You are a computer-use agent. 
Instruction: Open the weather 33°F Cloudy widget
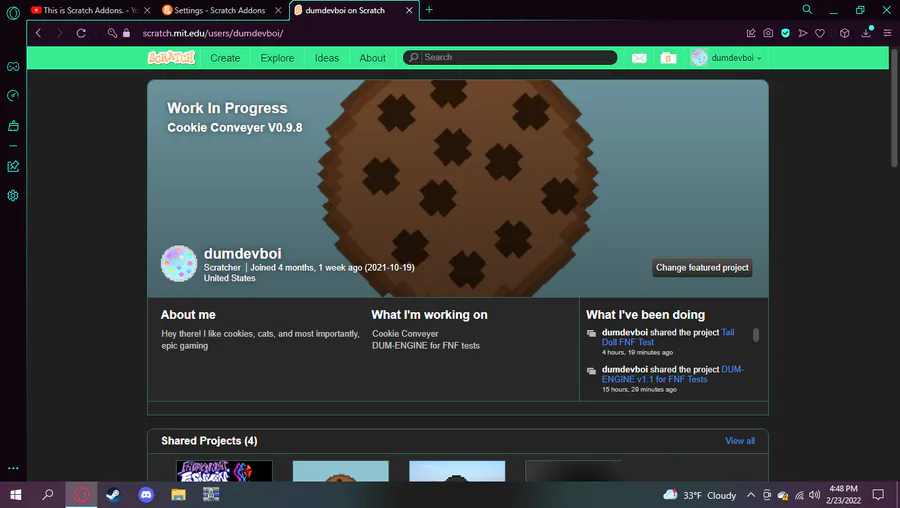pos(700,495)
